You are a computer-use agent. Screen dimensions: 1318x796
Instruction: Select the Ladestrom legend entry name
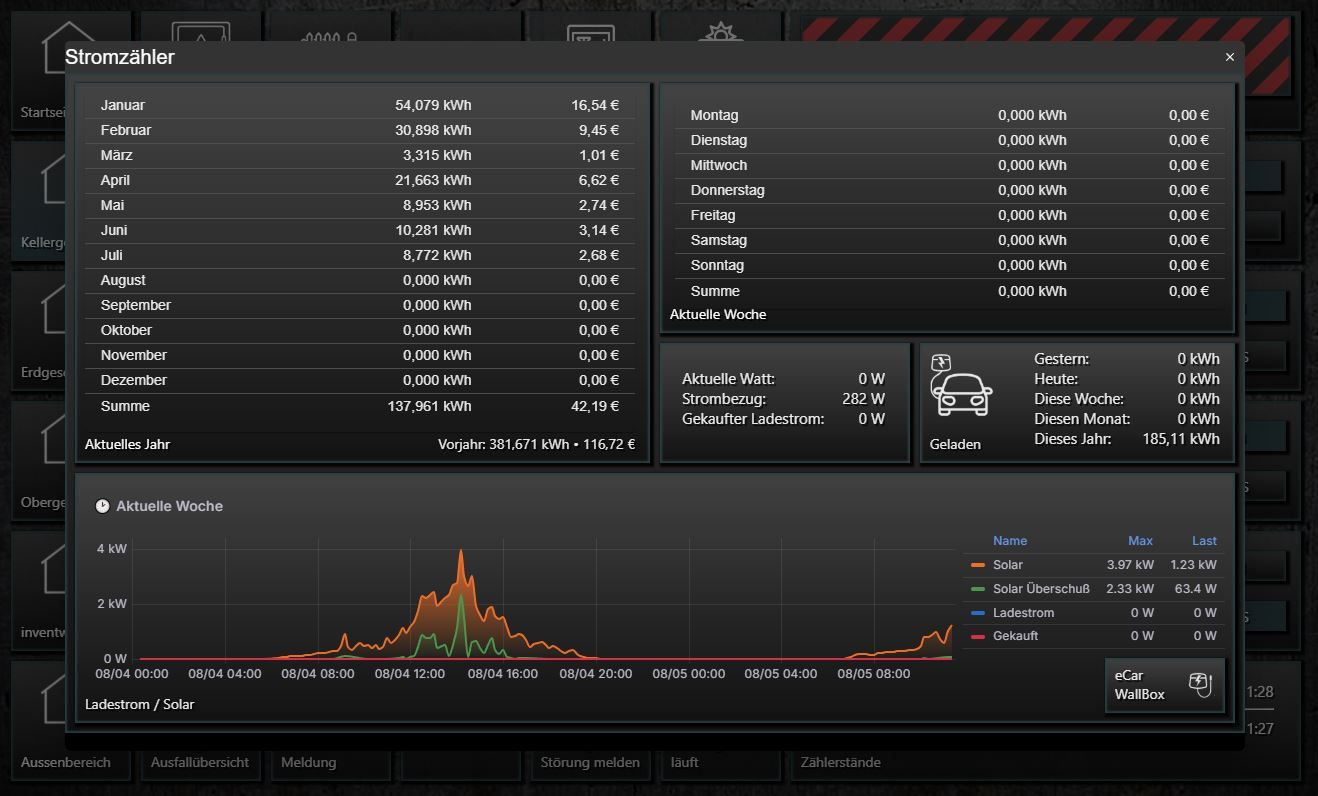(x=1023, y=613)
